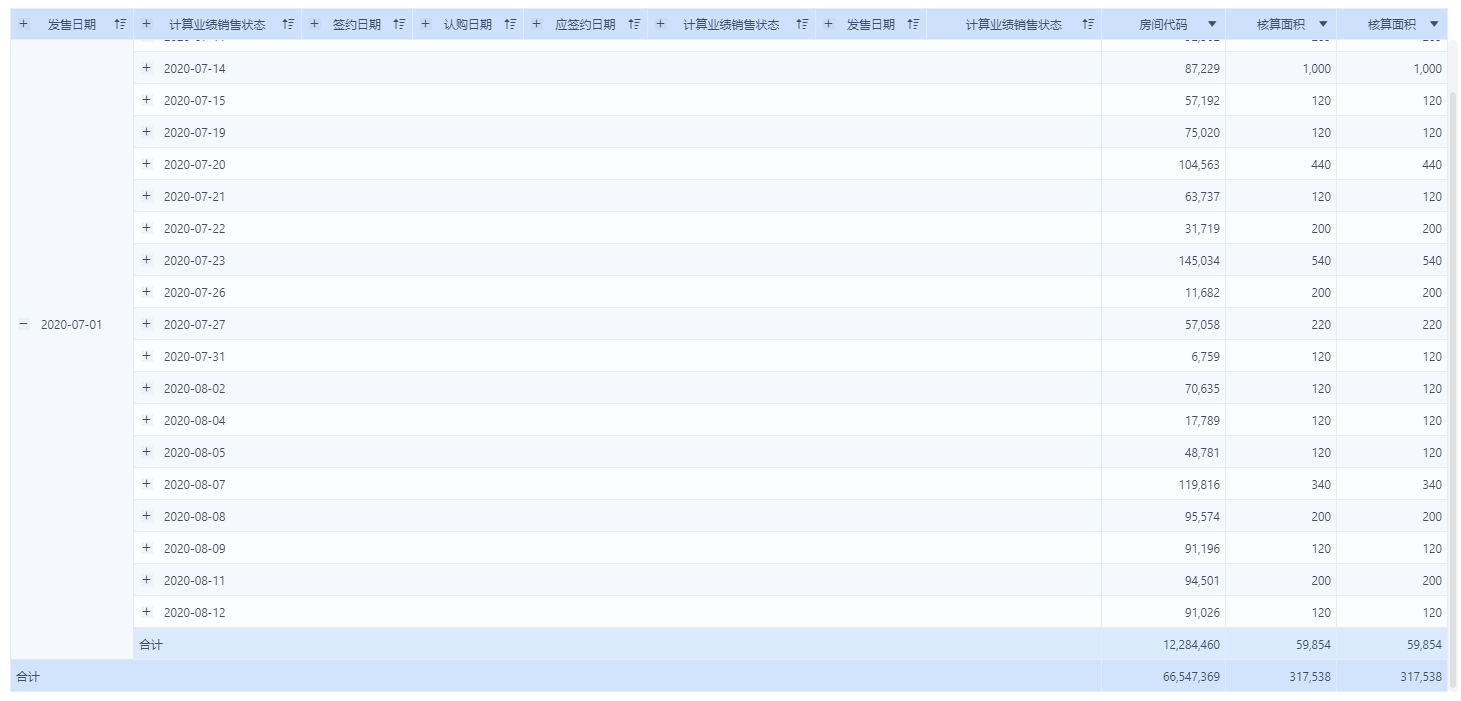Image resolution: width=1461 pixels, height=701 pixels.
Task: Sort the 应签约日期 column
Action: [634, 24]
